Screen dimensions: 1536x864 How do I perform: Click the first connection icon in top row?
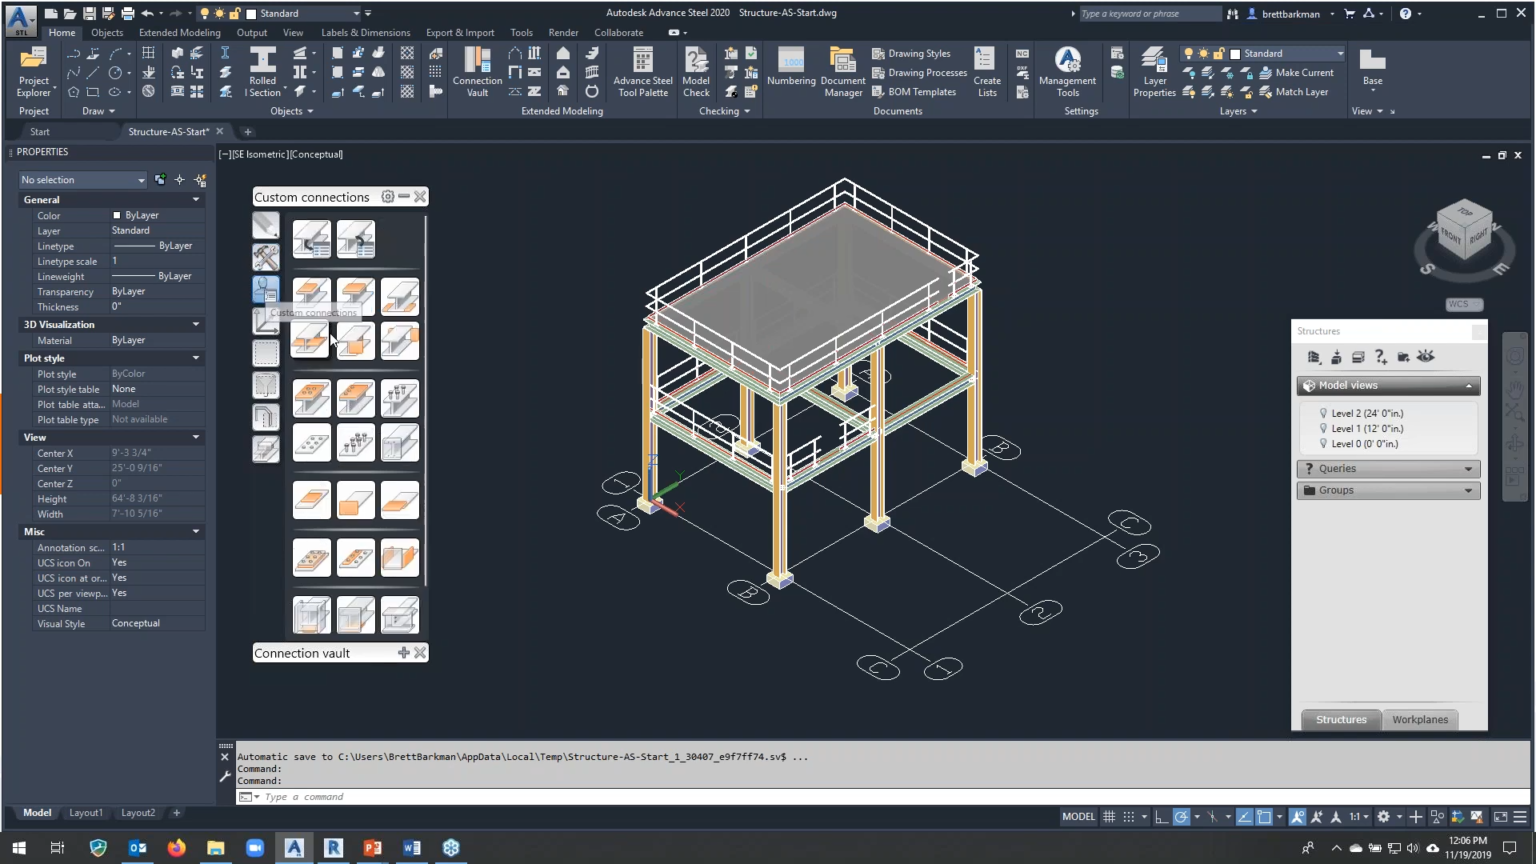311,239
